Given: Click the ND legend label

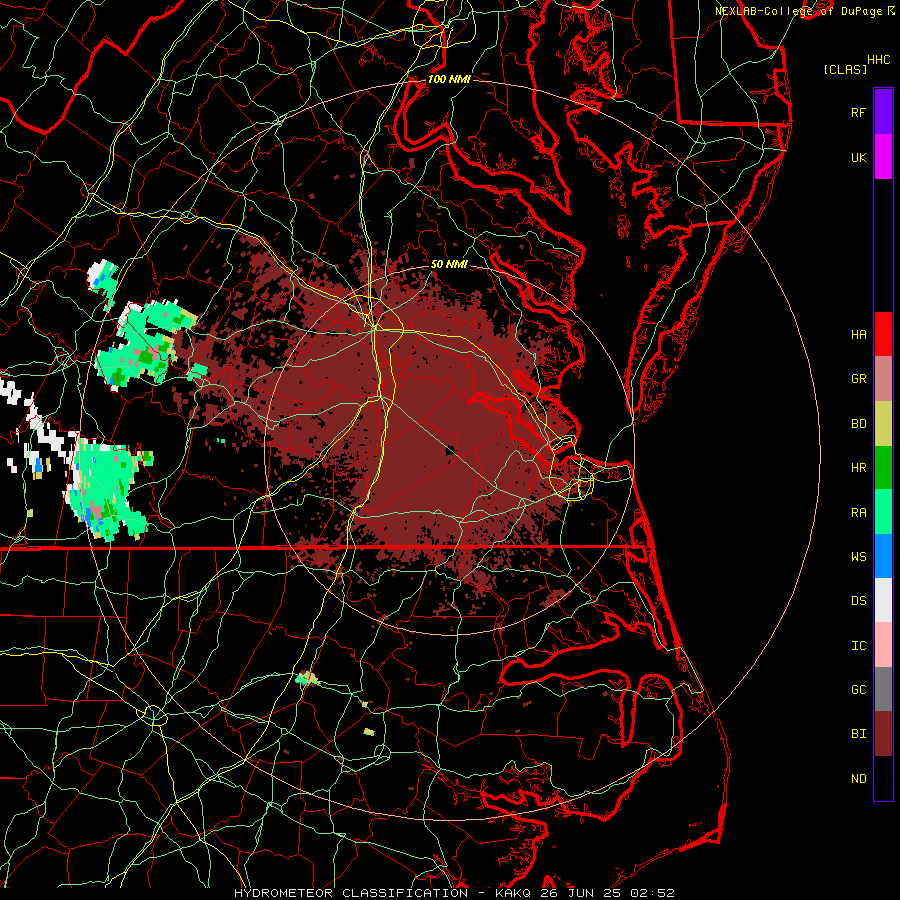Looking at the screenshot, I should click(x=858, y=779).
